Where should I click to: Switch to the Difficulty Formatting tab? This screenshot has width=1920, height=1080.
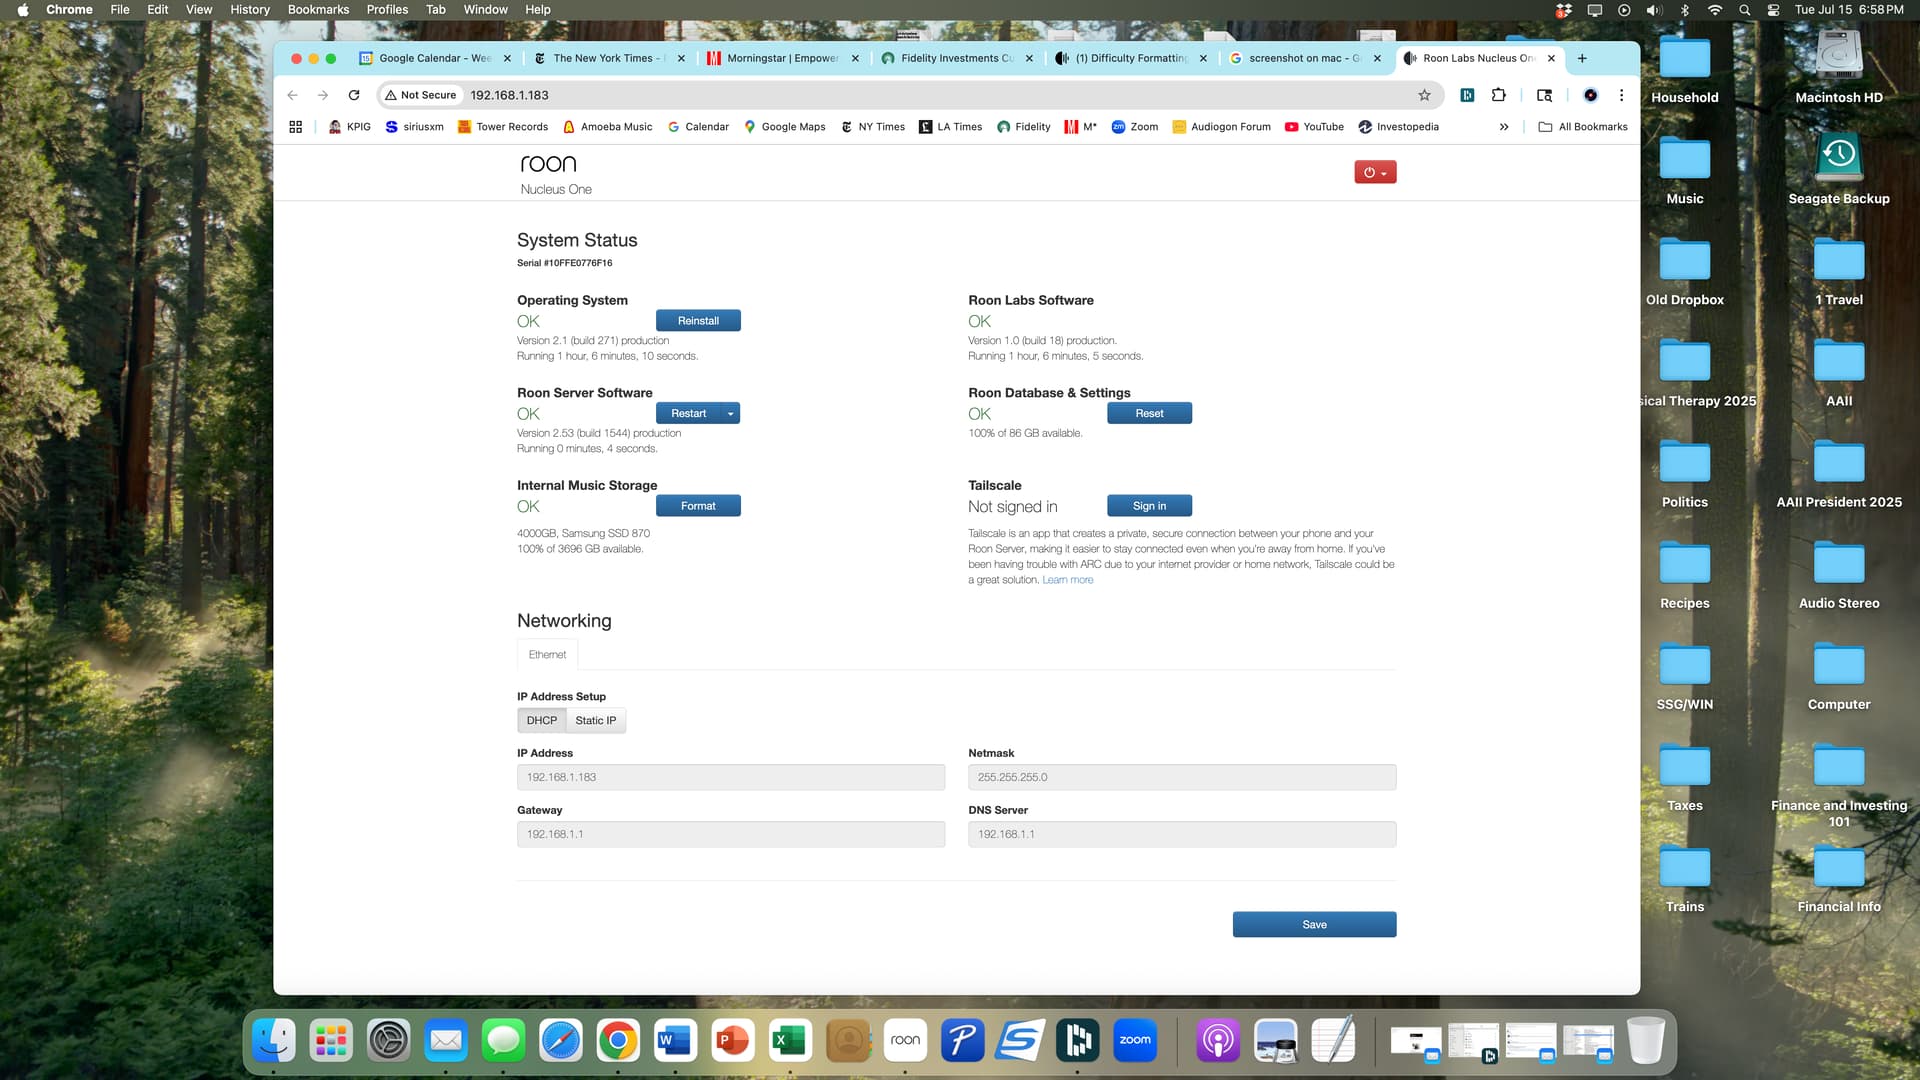pyautogui.click(x=1131, y=58)
